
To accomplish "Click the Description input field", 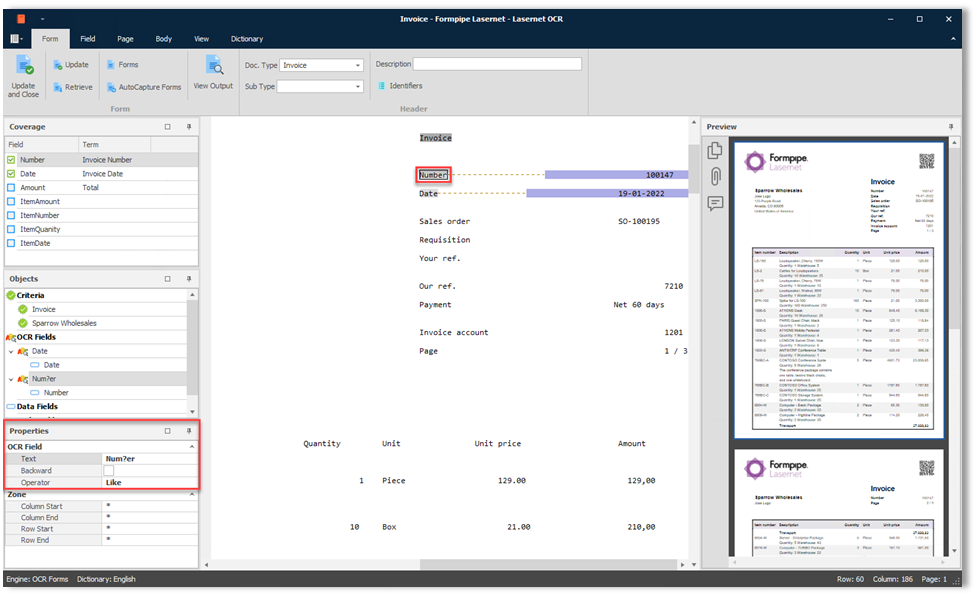I will click(x=497, y=64).
